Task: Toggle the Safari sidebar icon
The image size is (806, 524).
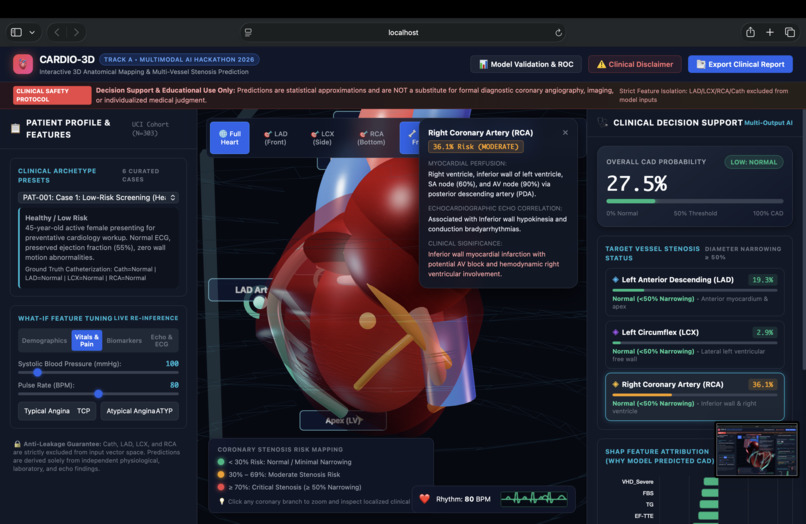Action: pos(16,32)
